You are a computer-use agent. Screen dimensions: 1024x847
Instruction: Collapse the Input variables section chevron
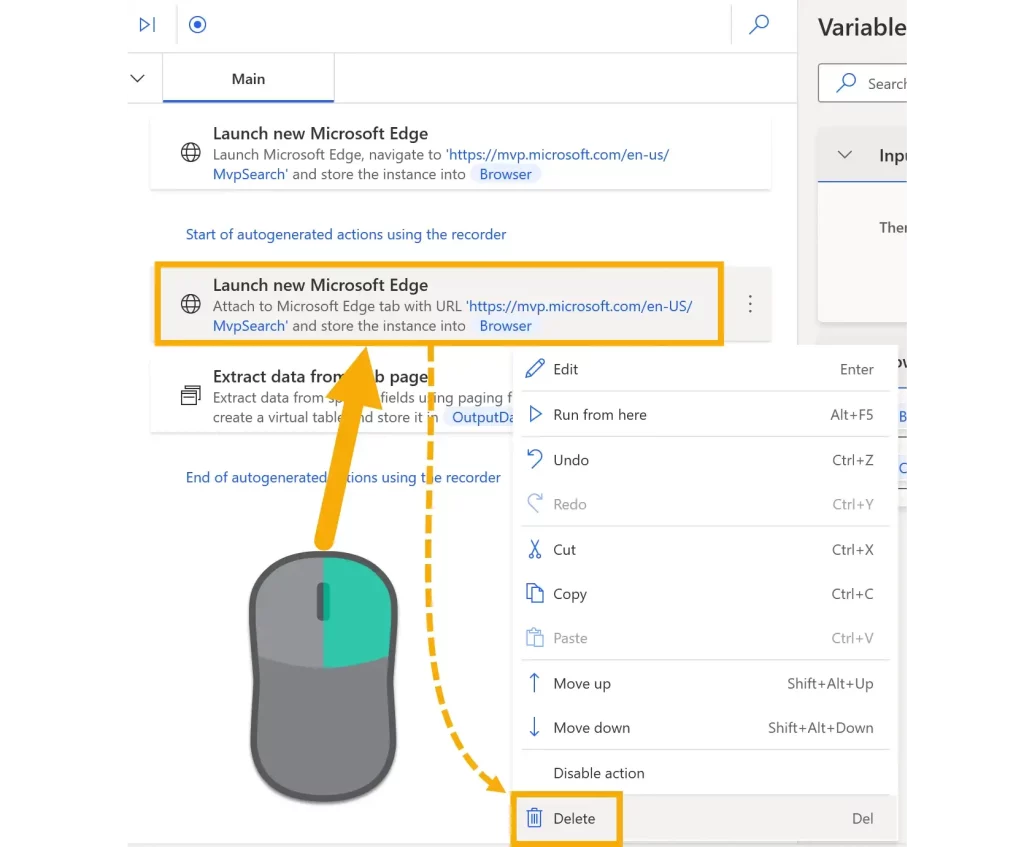[845, 155]
